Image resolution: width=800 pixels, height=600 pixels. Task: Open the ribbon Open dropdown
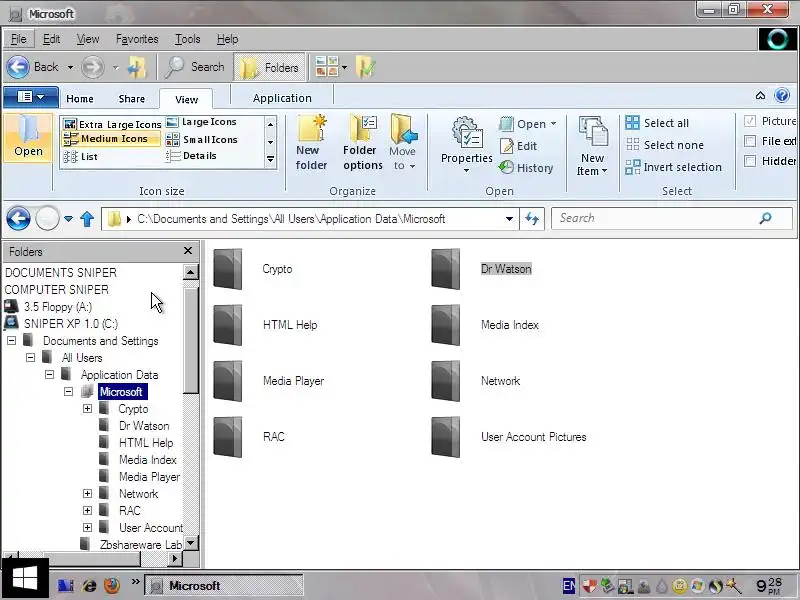pos(554,124)
